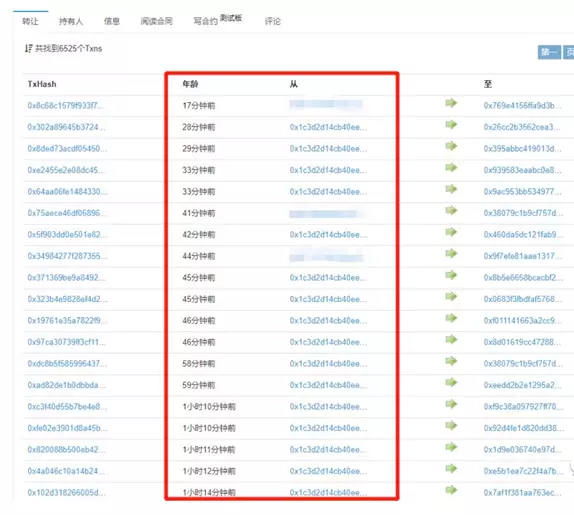Open recipient address 0x9ac953bb534977
Viewport: 574px width, 515px height.
(523, 191)
